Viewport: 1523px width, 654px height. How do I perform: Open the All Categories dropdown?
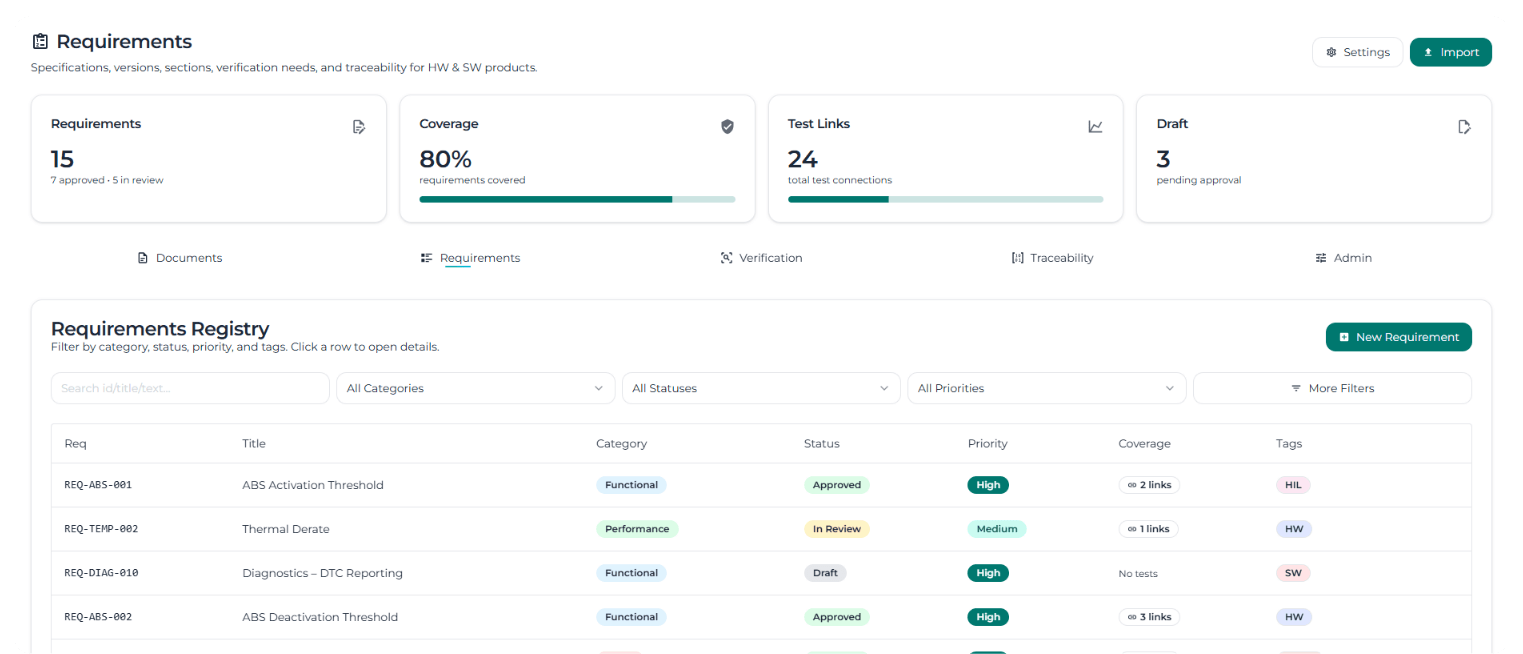[475, 388]
